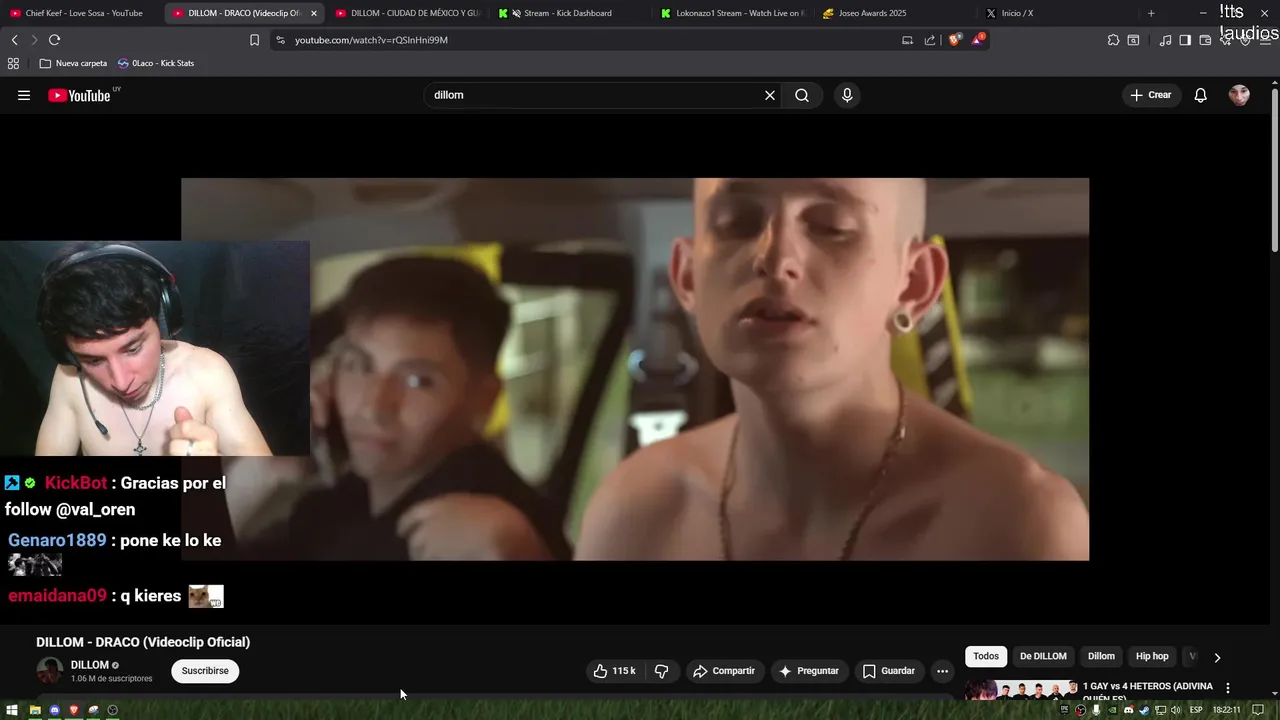Open the Windows Start menu
Image resolution: width=1280 pixels, height=720 pixels.
coord(12,710)
